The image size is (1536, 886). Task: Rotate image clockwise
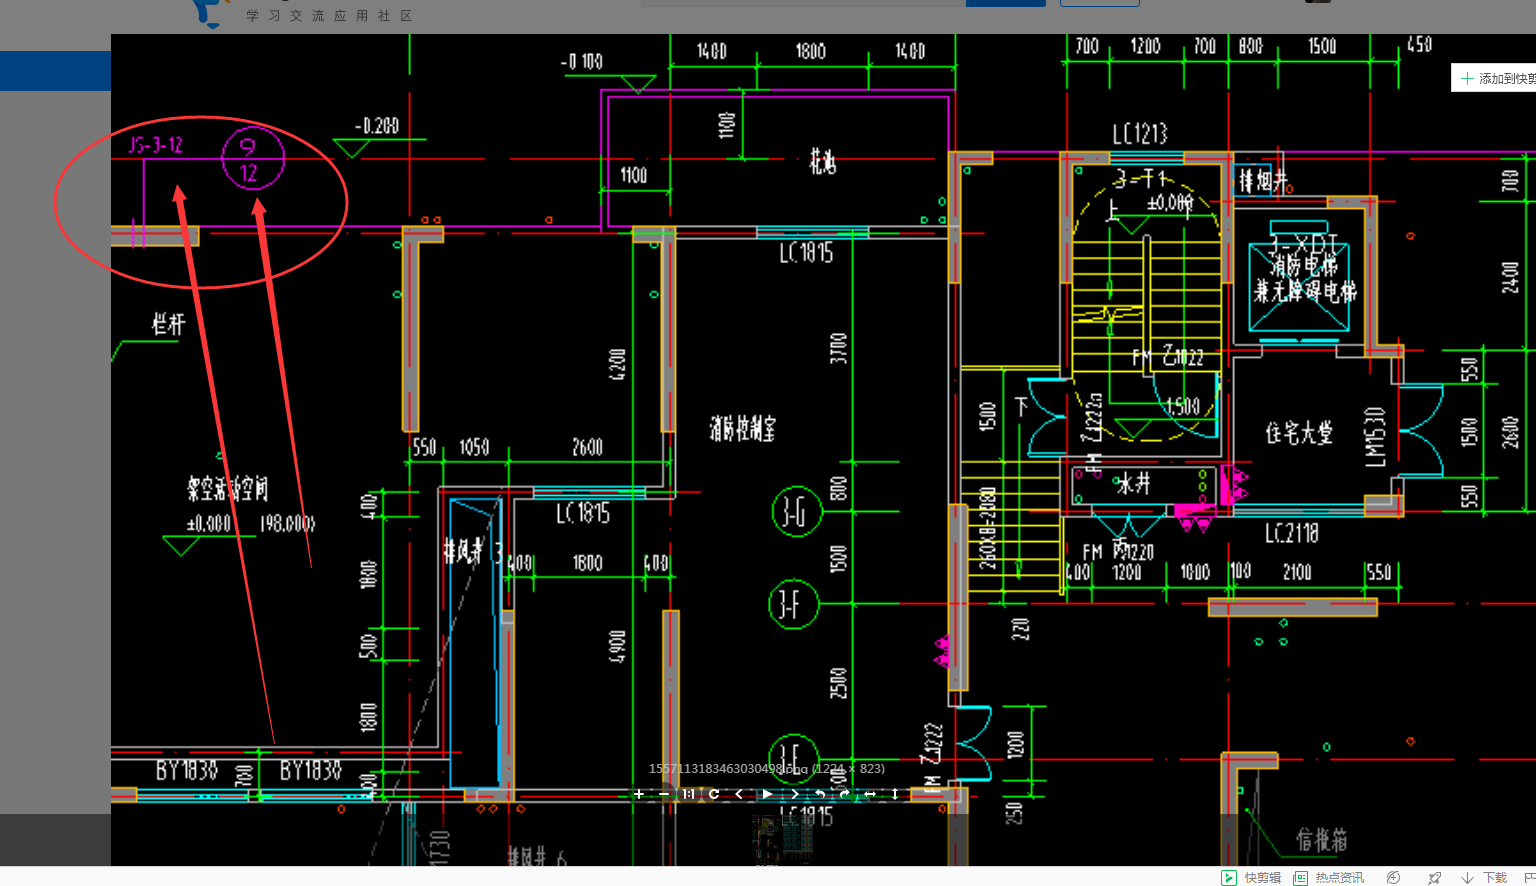[x=845, y=794]
